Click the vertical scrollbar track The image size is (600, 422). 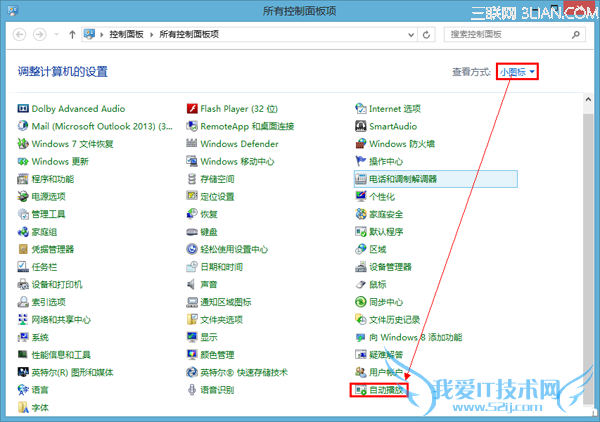588,259
